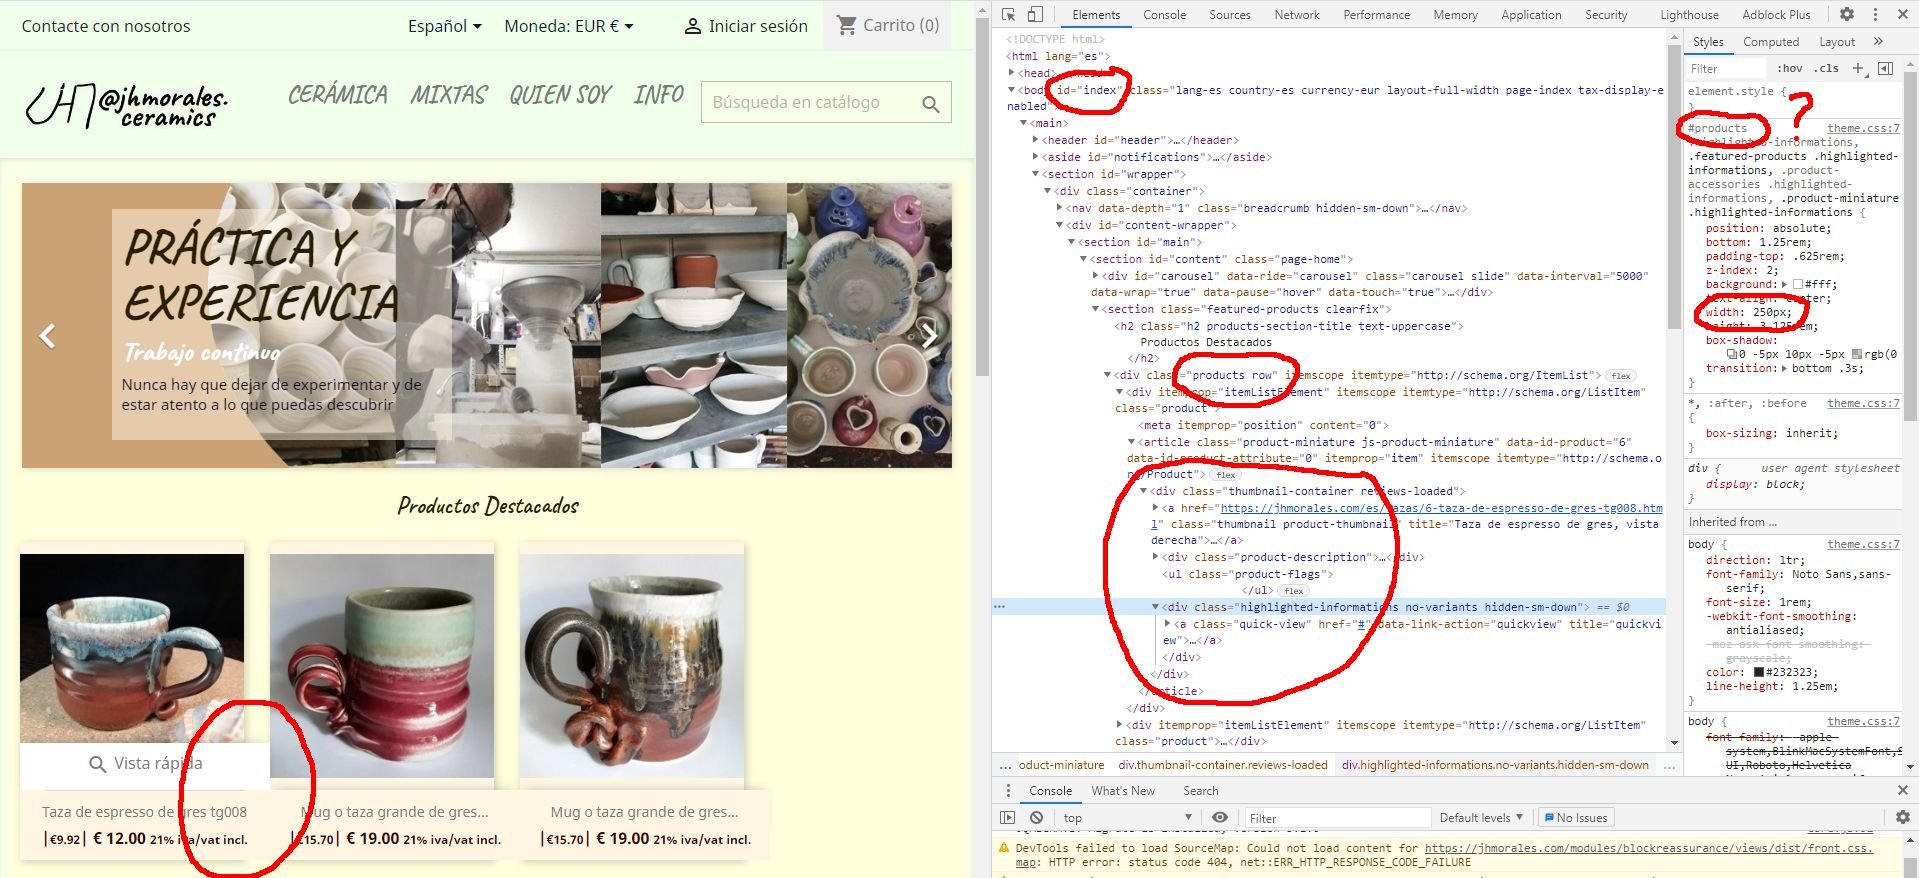Go to previous carousel slide arrow
This screenshot has width=1919, height=878.
(47, 336)
